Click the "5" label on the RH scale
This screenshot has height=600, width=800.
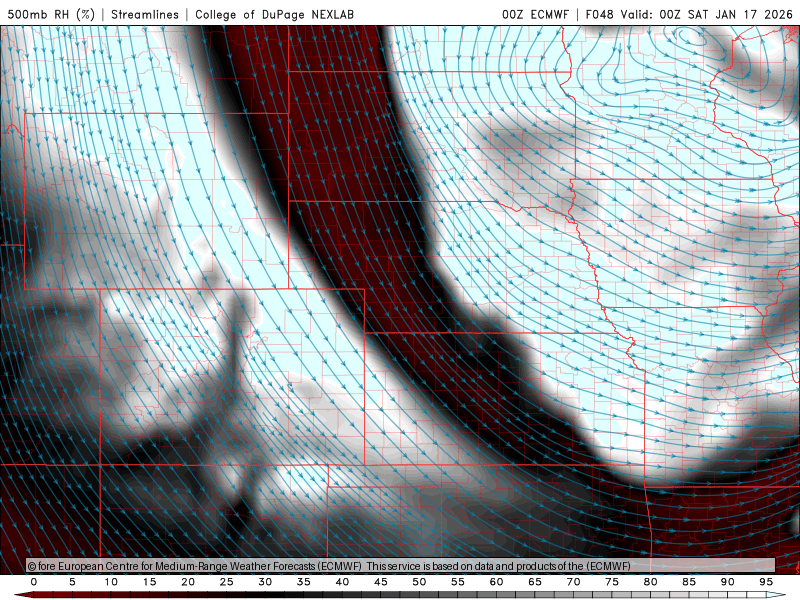coord(72,582)
